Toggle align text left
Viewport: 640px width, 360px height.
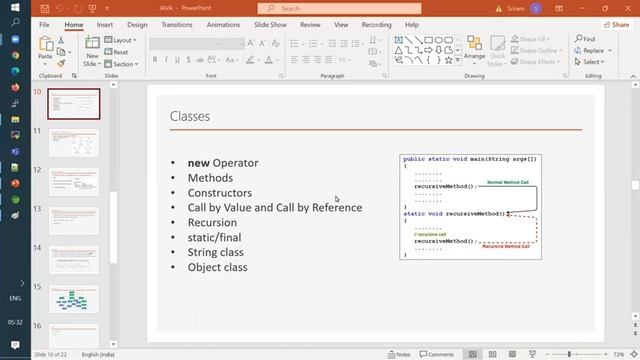[294, 60]
